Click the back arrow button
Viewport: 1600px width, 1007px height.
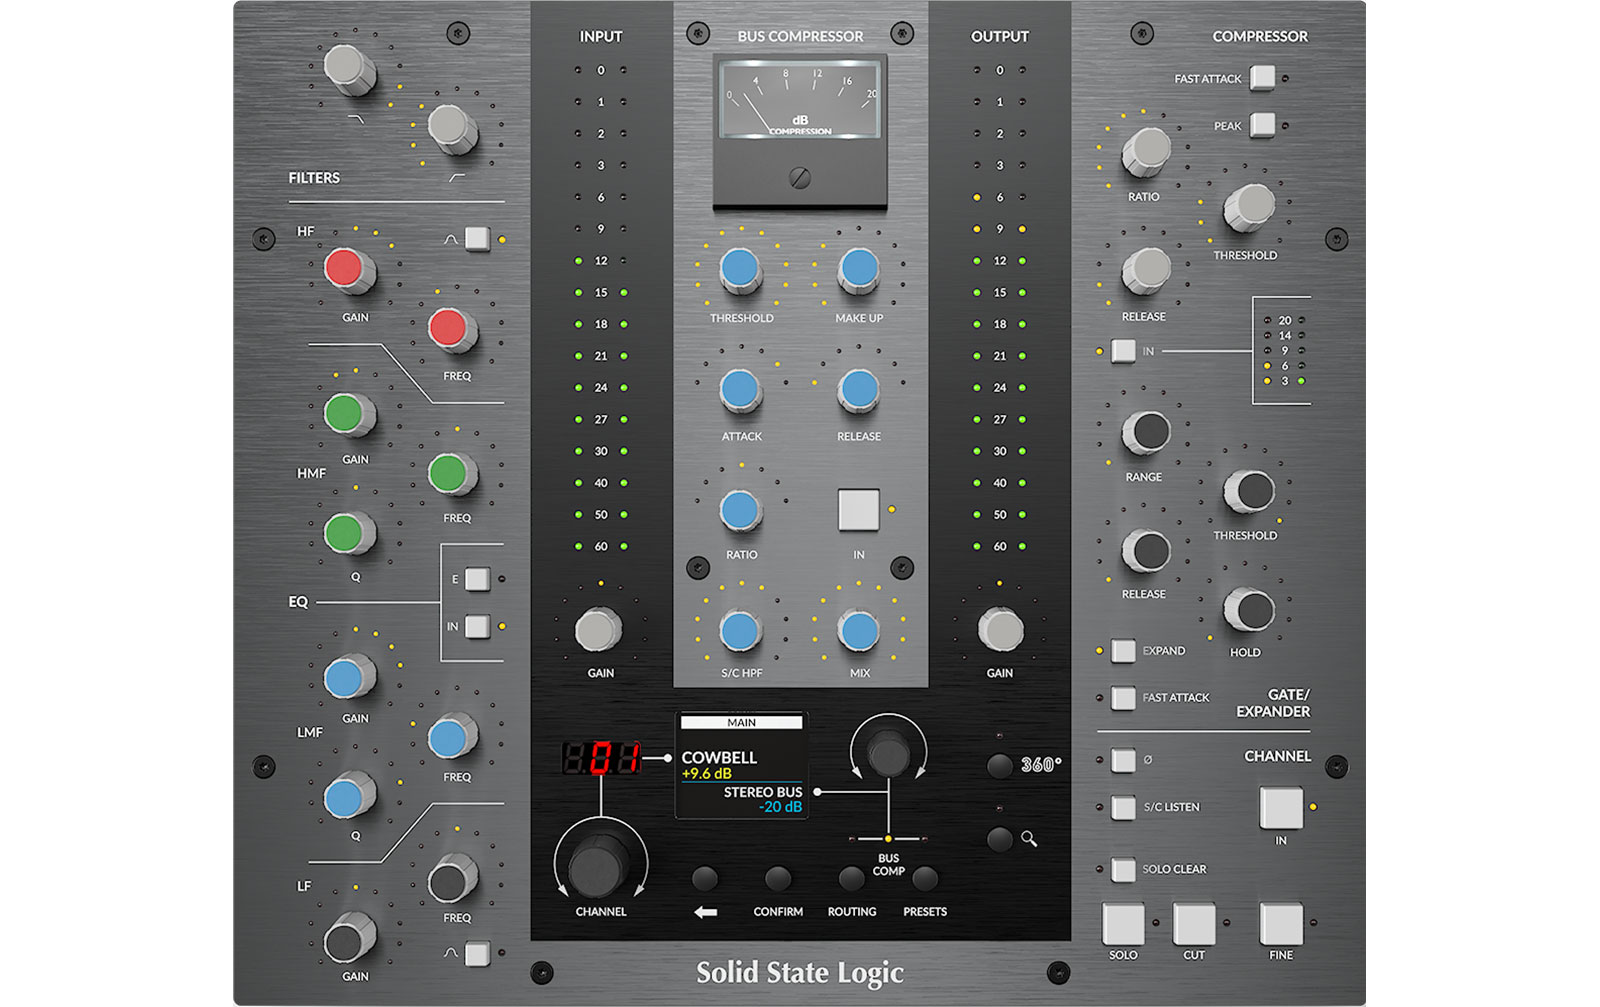(705, 879)
